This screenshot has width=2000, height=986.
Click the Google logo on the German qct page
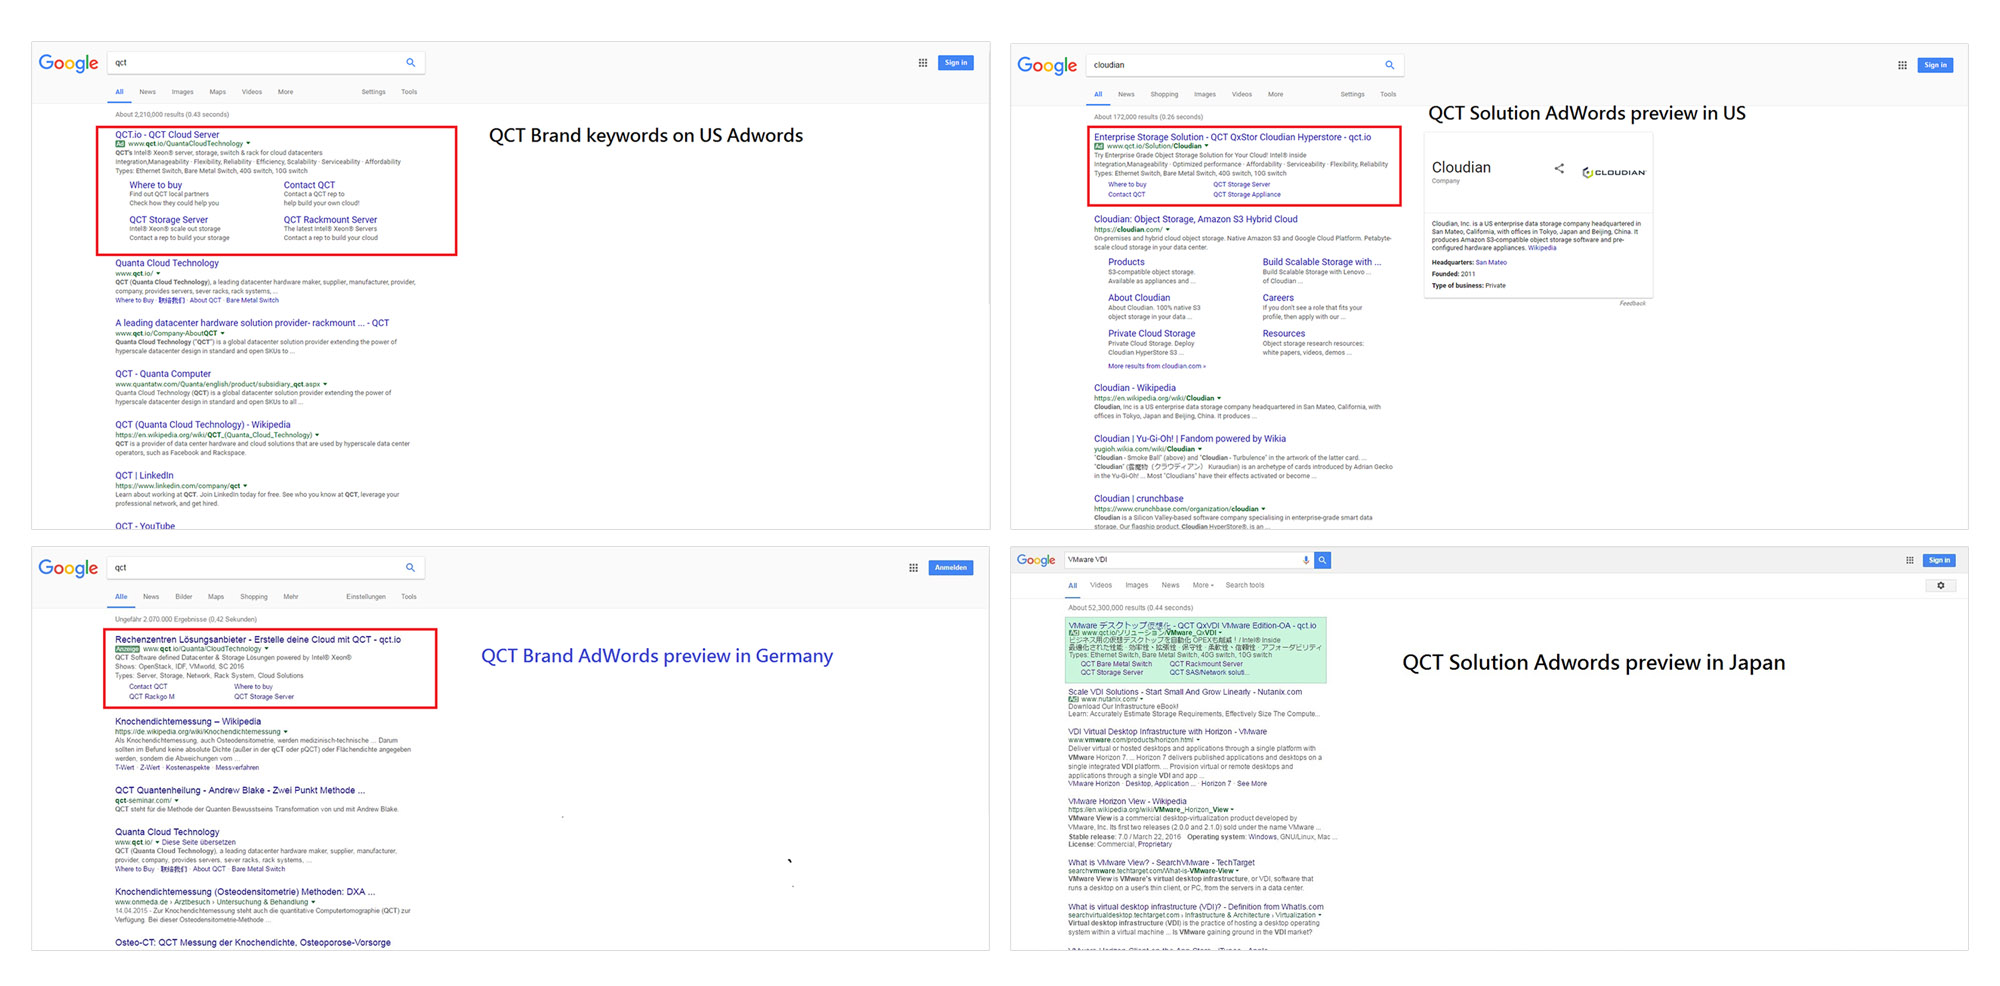68,568
